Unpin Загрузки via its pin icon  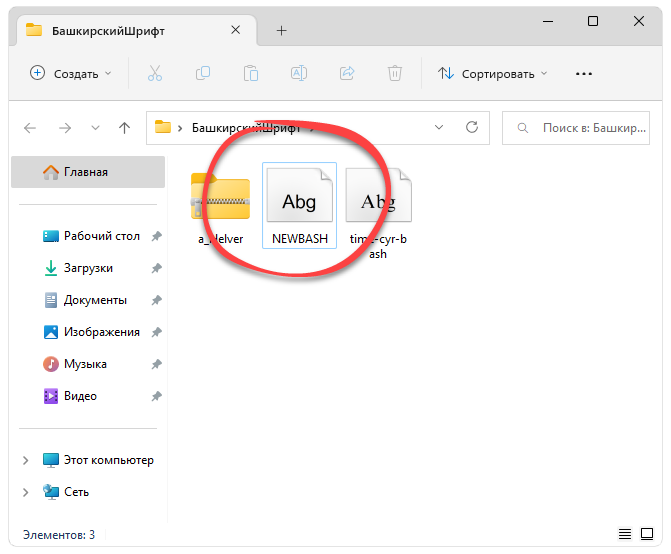pyautogui.click(x=157, y=268)
